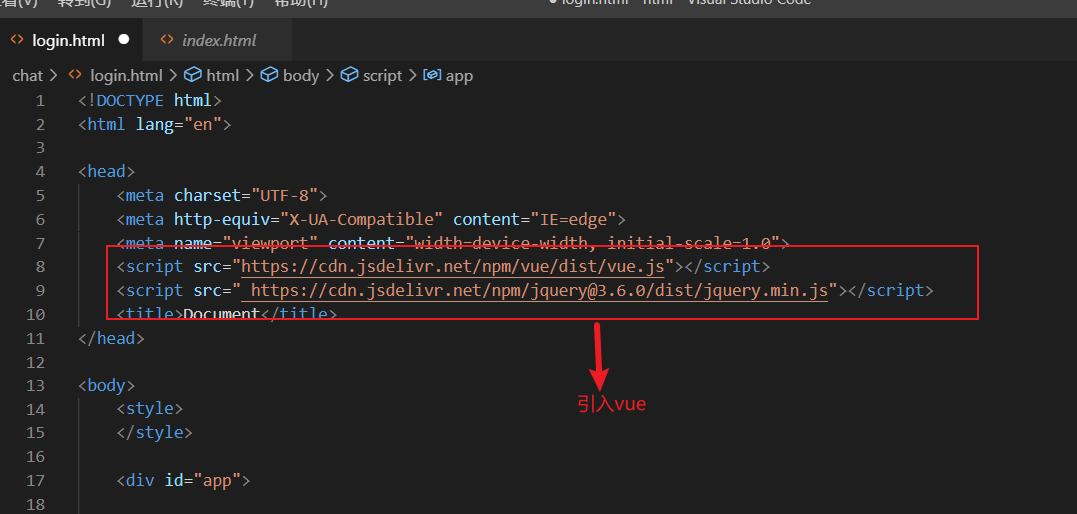Switch to the login.html editor tab
This screenshot has height=514, width=1077.
click(x=71, y=40)
